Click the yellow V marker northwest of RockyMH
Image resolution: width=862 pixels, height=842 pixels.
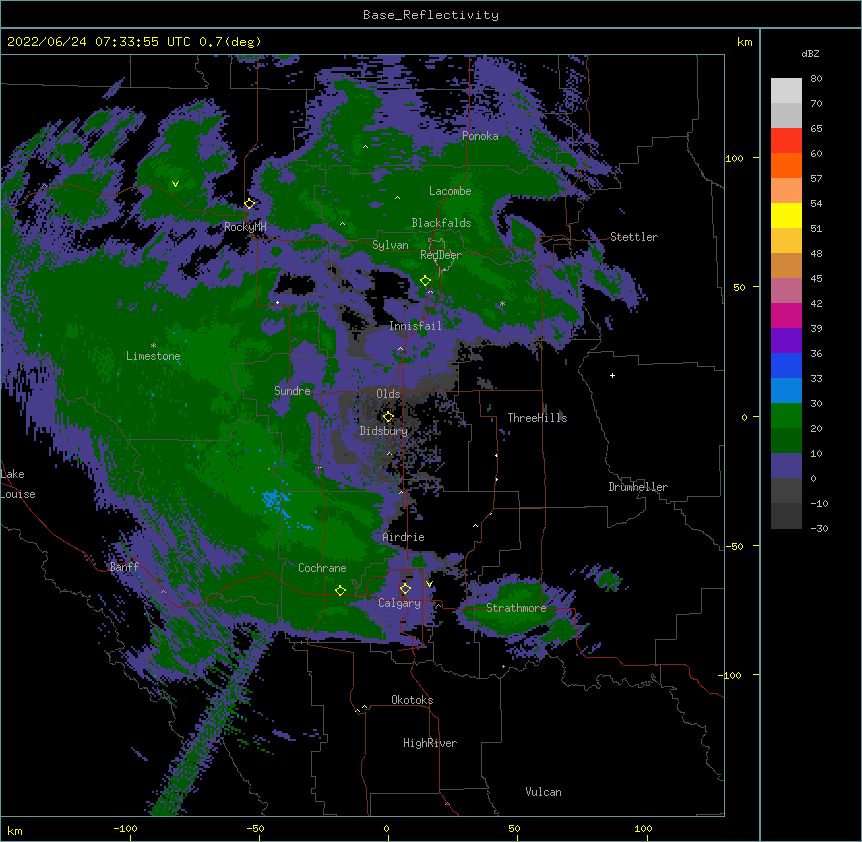coord(175,184)
